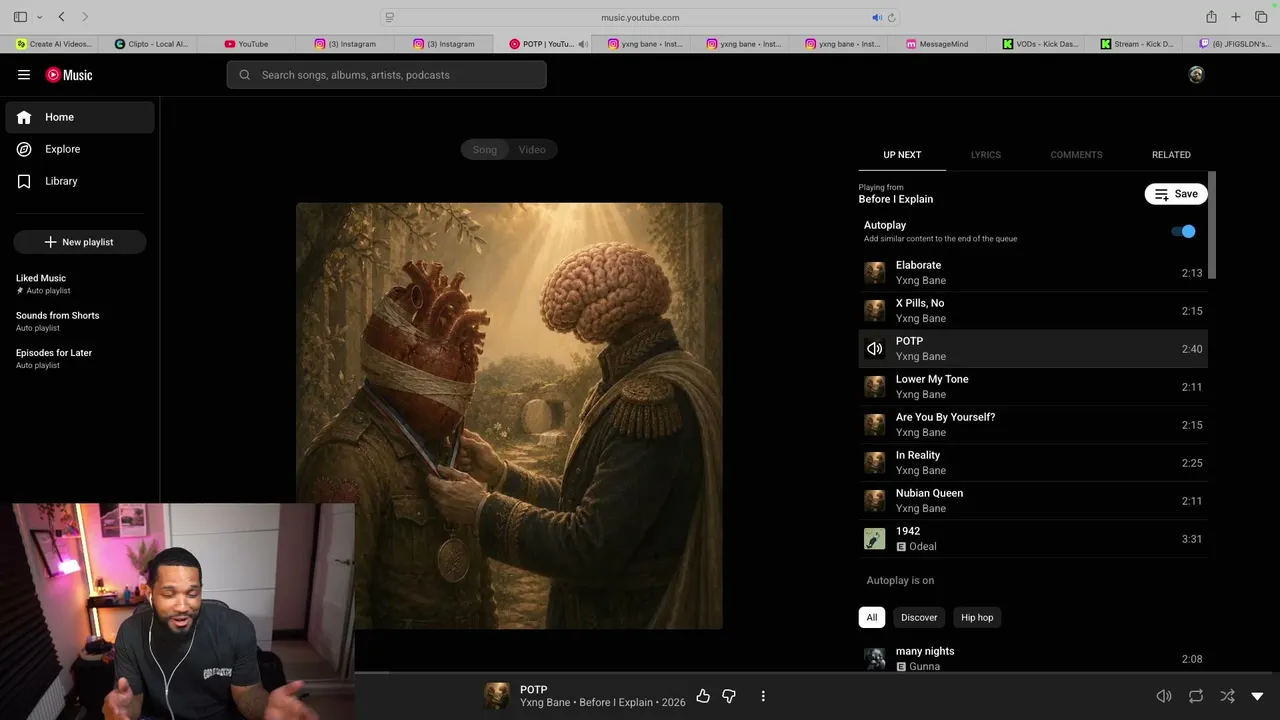The image size is (1280, 720).
Task: Open a new Safari tab
Action: [1236, 17]
